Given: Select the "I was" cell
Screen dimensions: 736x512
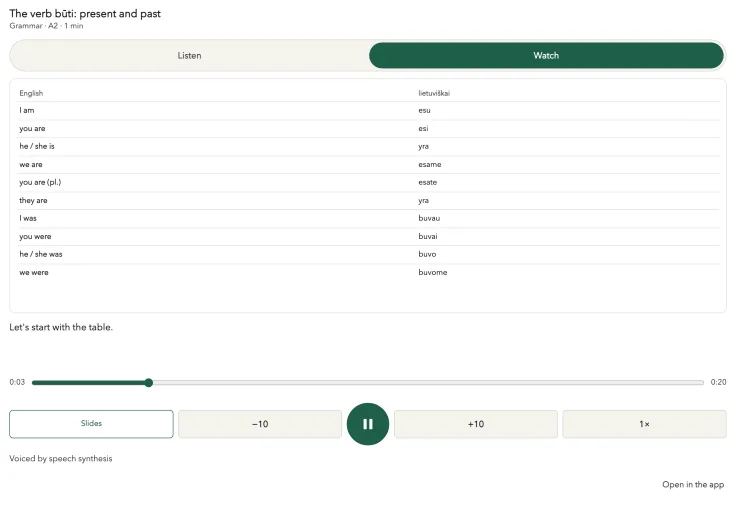Looking at the screenshot, I should 28,218.
